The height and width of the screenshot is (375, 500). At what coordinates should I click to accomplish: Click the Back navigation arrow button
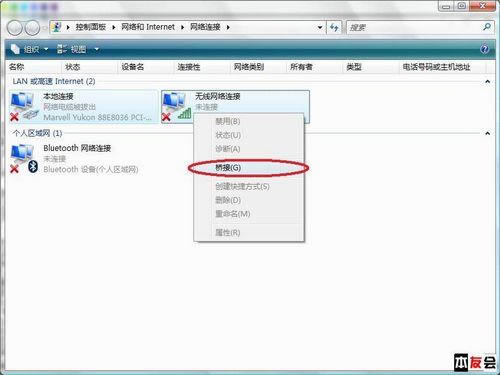coord(15,28)
